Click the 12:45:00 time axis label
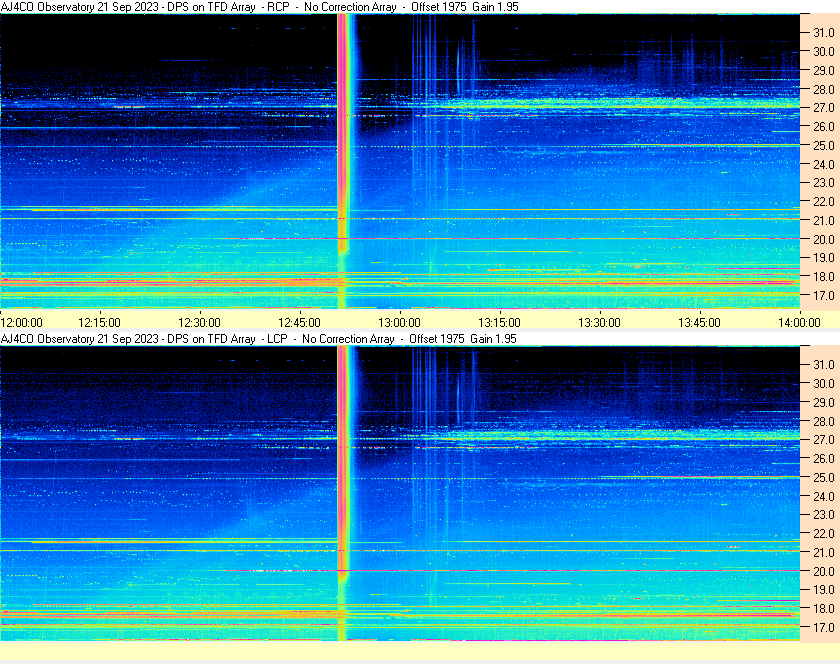840x664 pixels. pos(299,323)
